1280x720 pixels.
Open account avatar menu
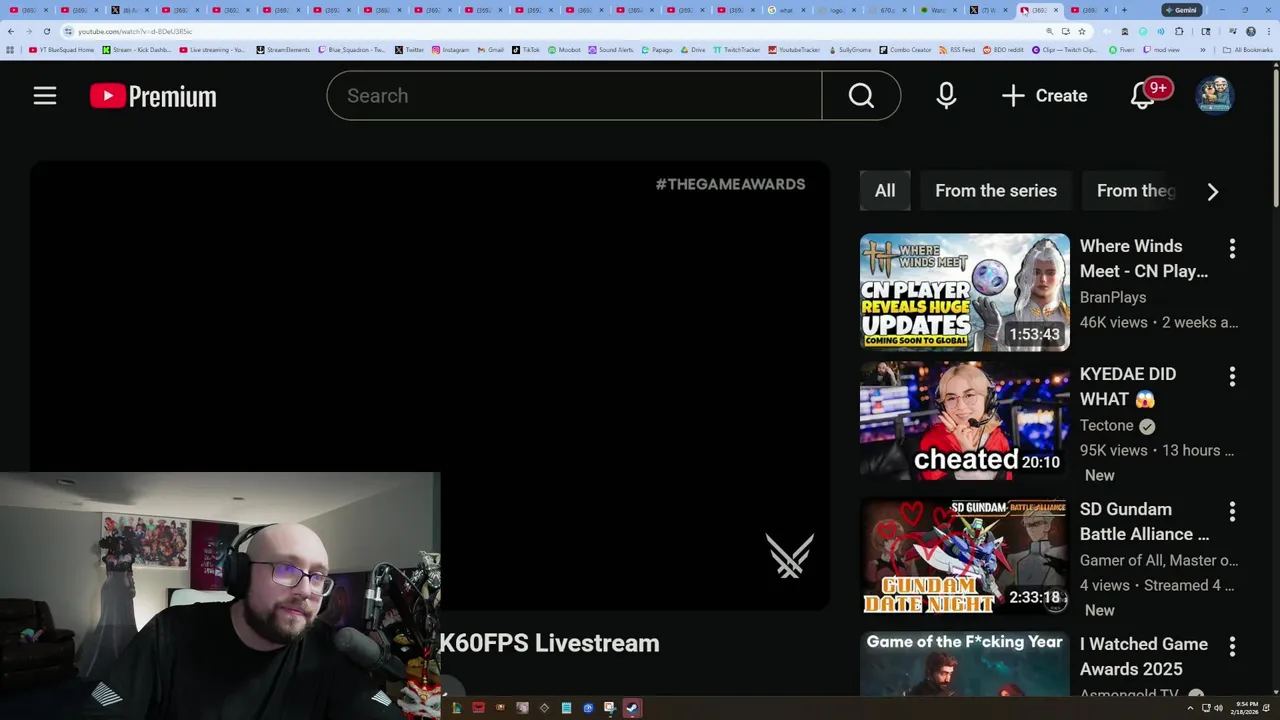tap(1215, 96)
